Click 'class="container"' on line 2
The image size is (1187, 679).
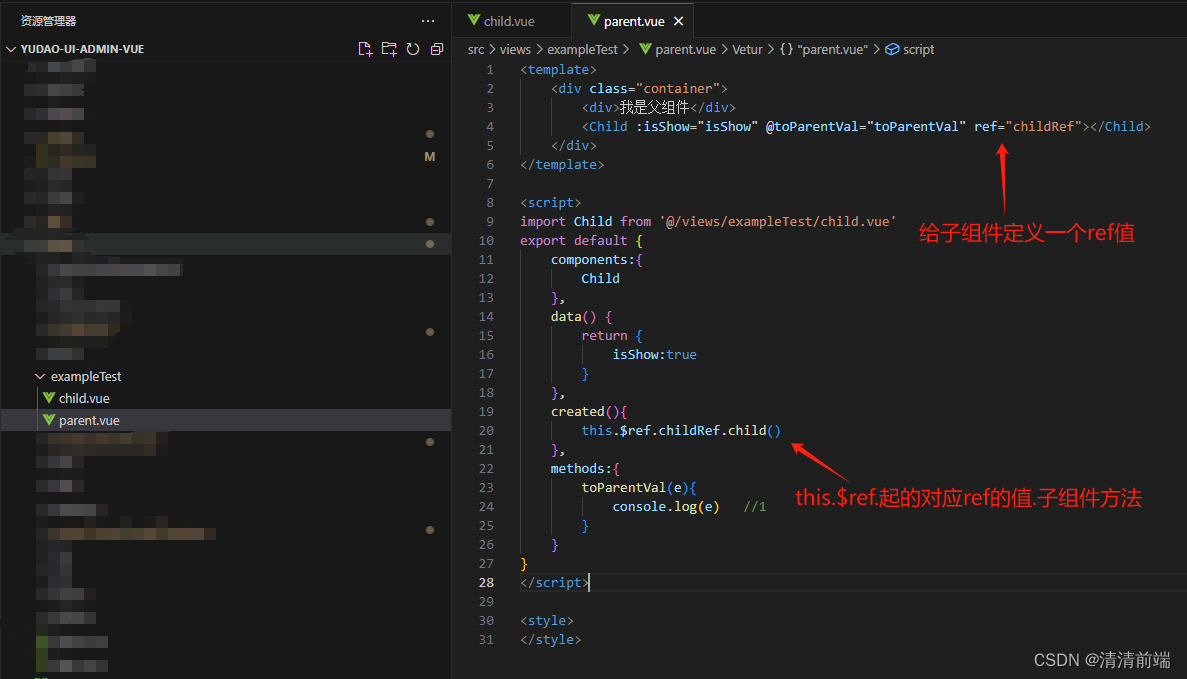(x=654, y=89)
